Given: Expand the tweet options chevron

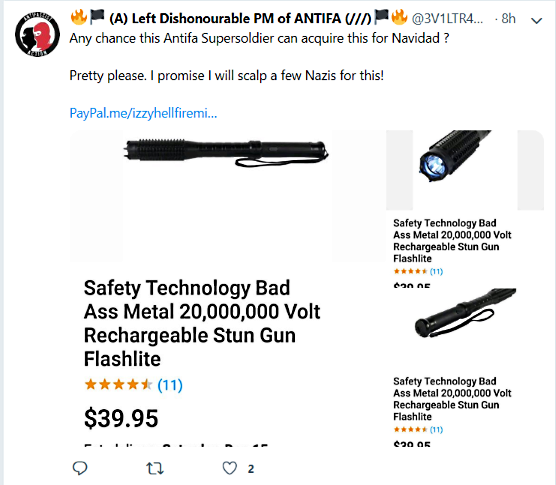Looking at the screenshot, I should pyautogui.click(x=536, y=21).
